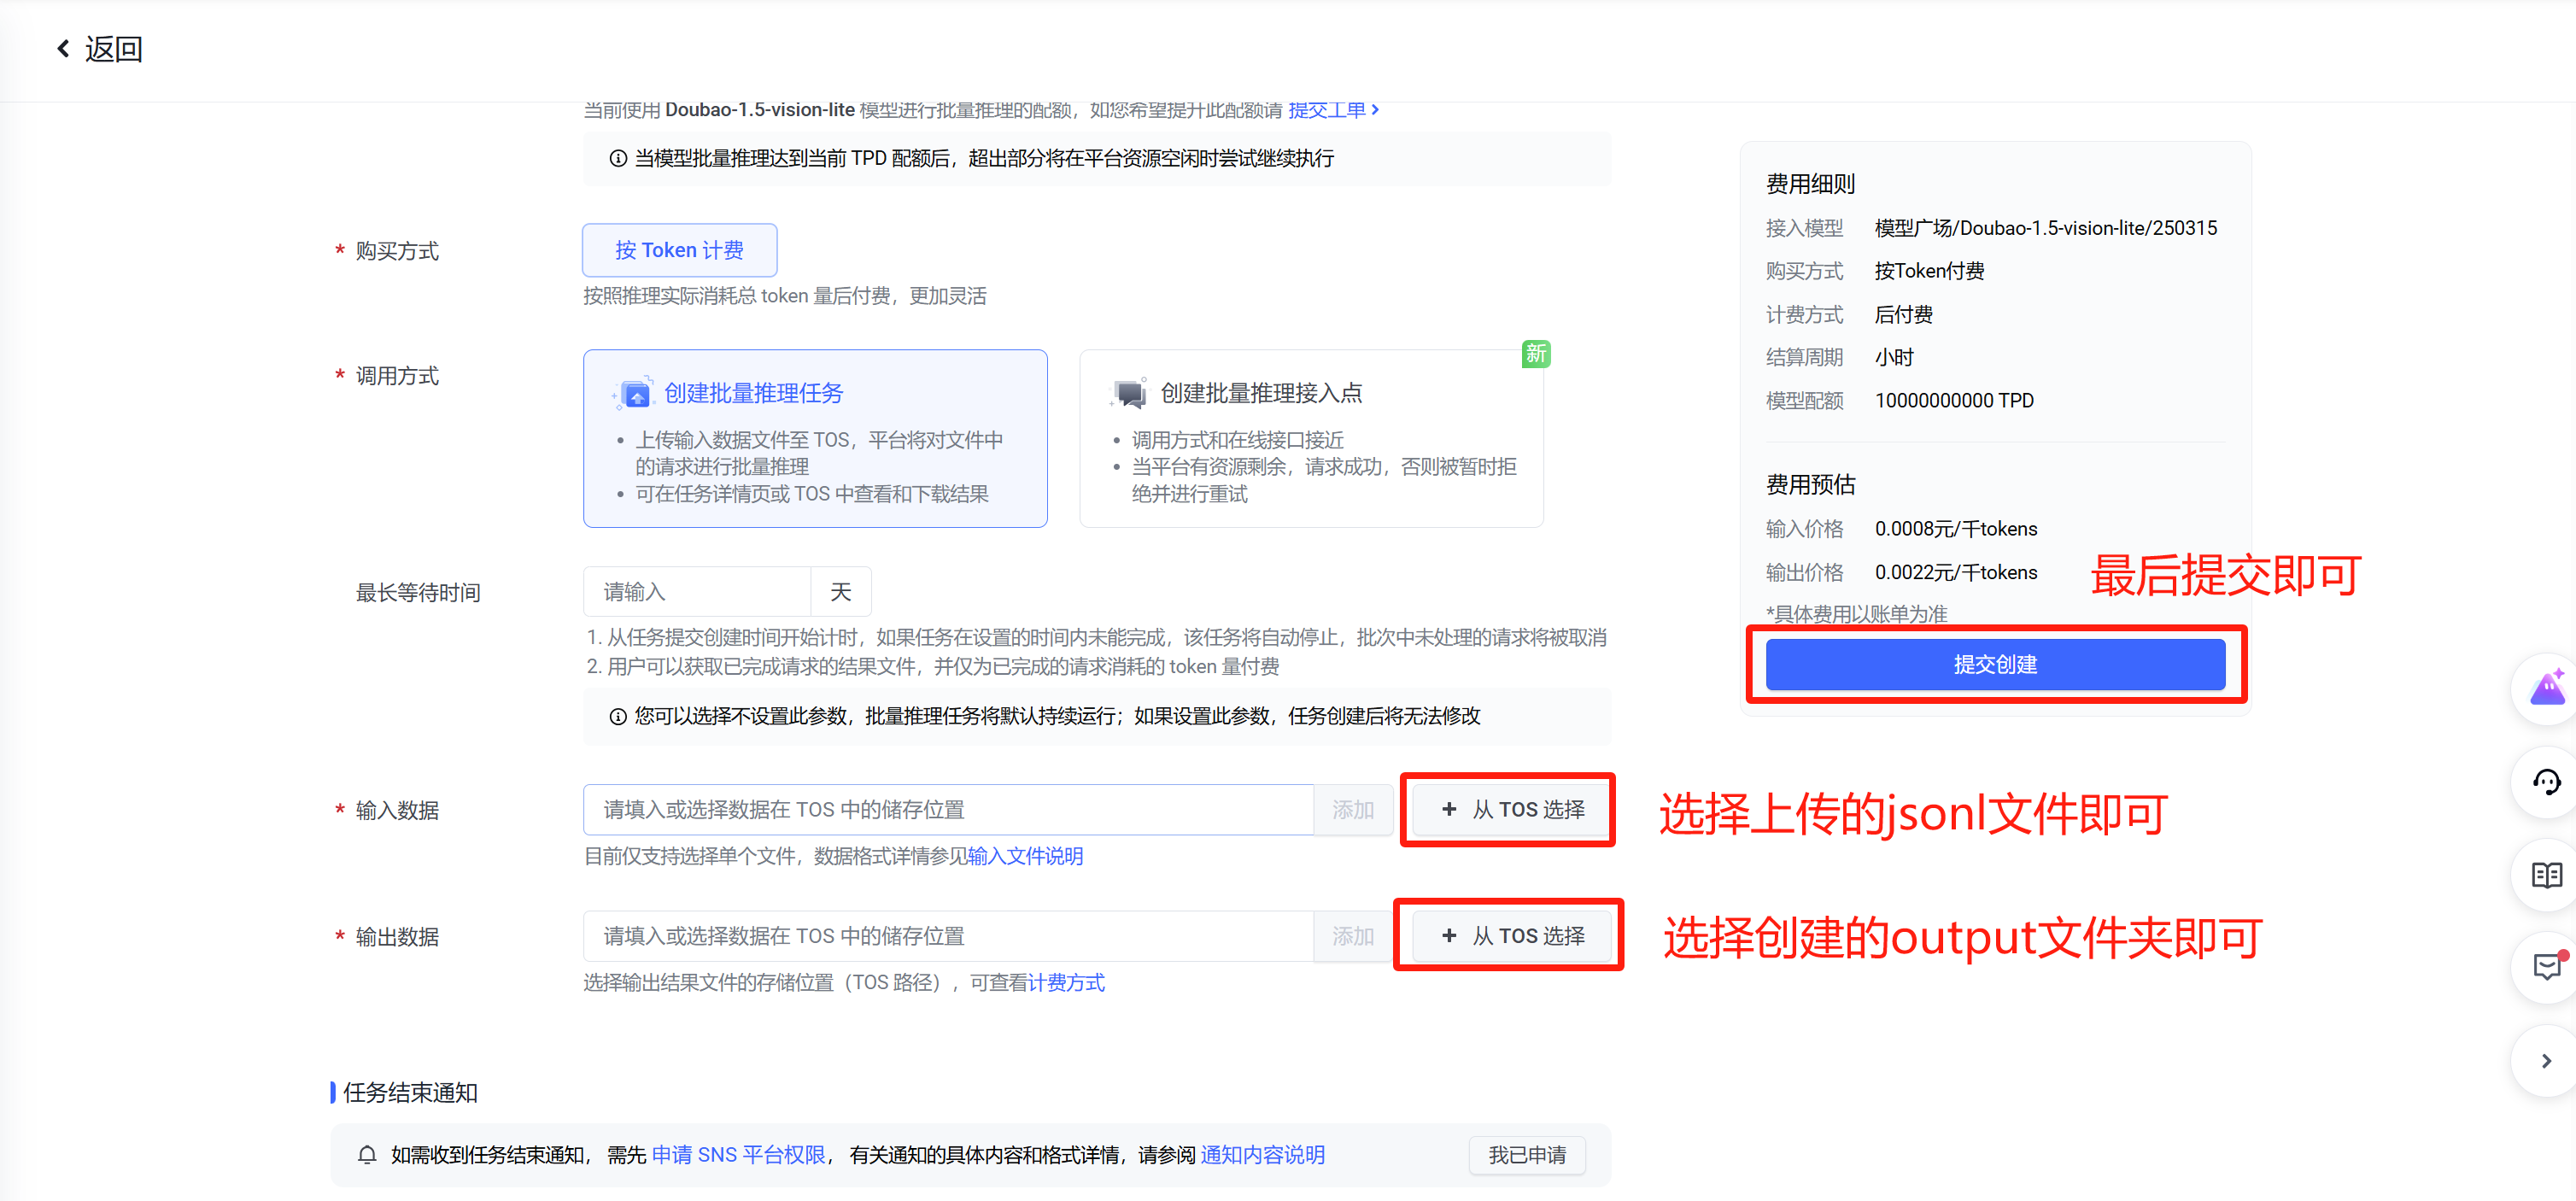Open the 输入文件说明 link
The width and height of the screenshot is (2576, 1201).
pyautogui.click(x=1025, y=856)
